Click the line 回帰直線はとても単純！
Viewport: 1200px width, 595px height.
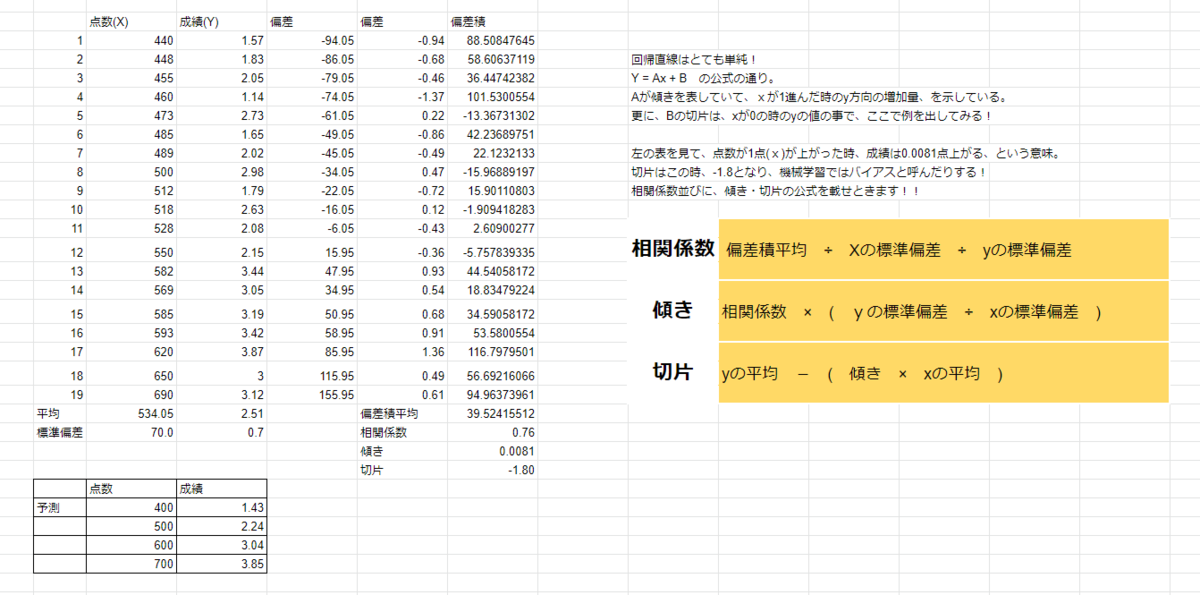point(693,60)
